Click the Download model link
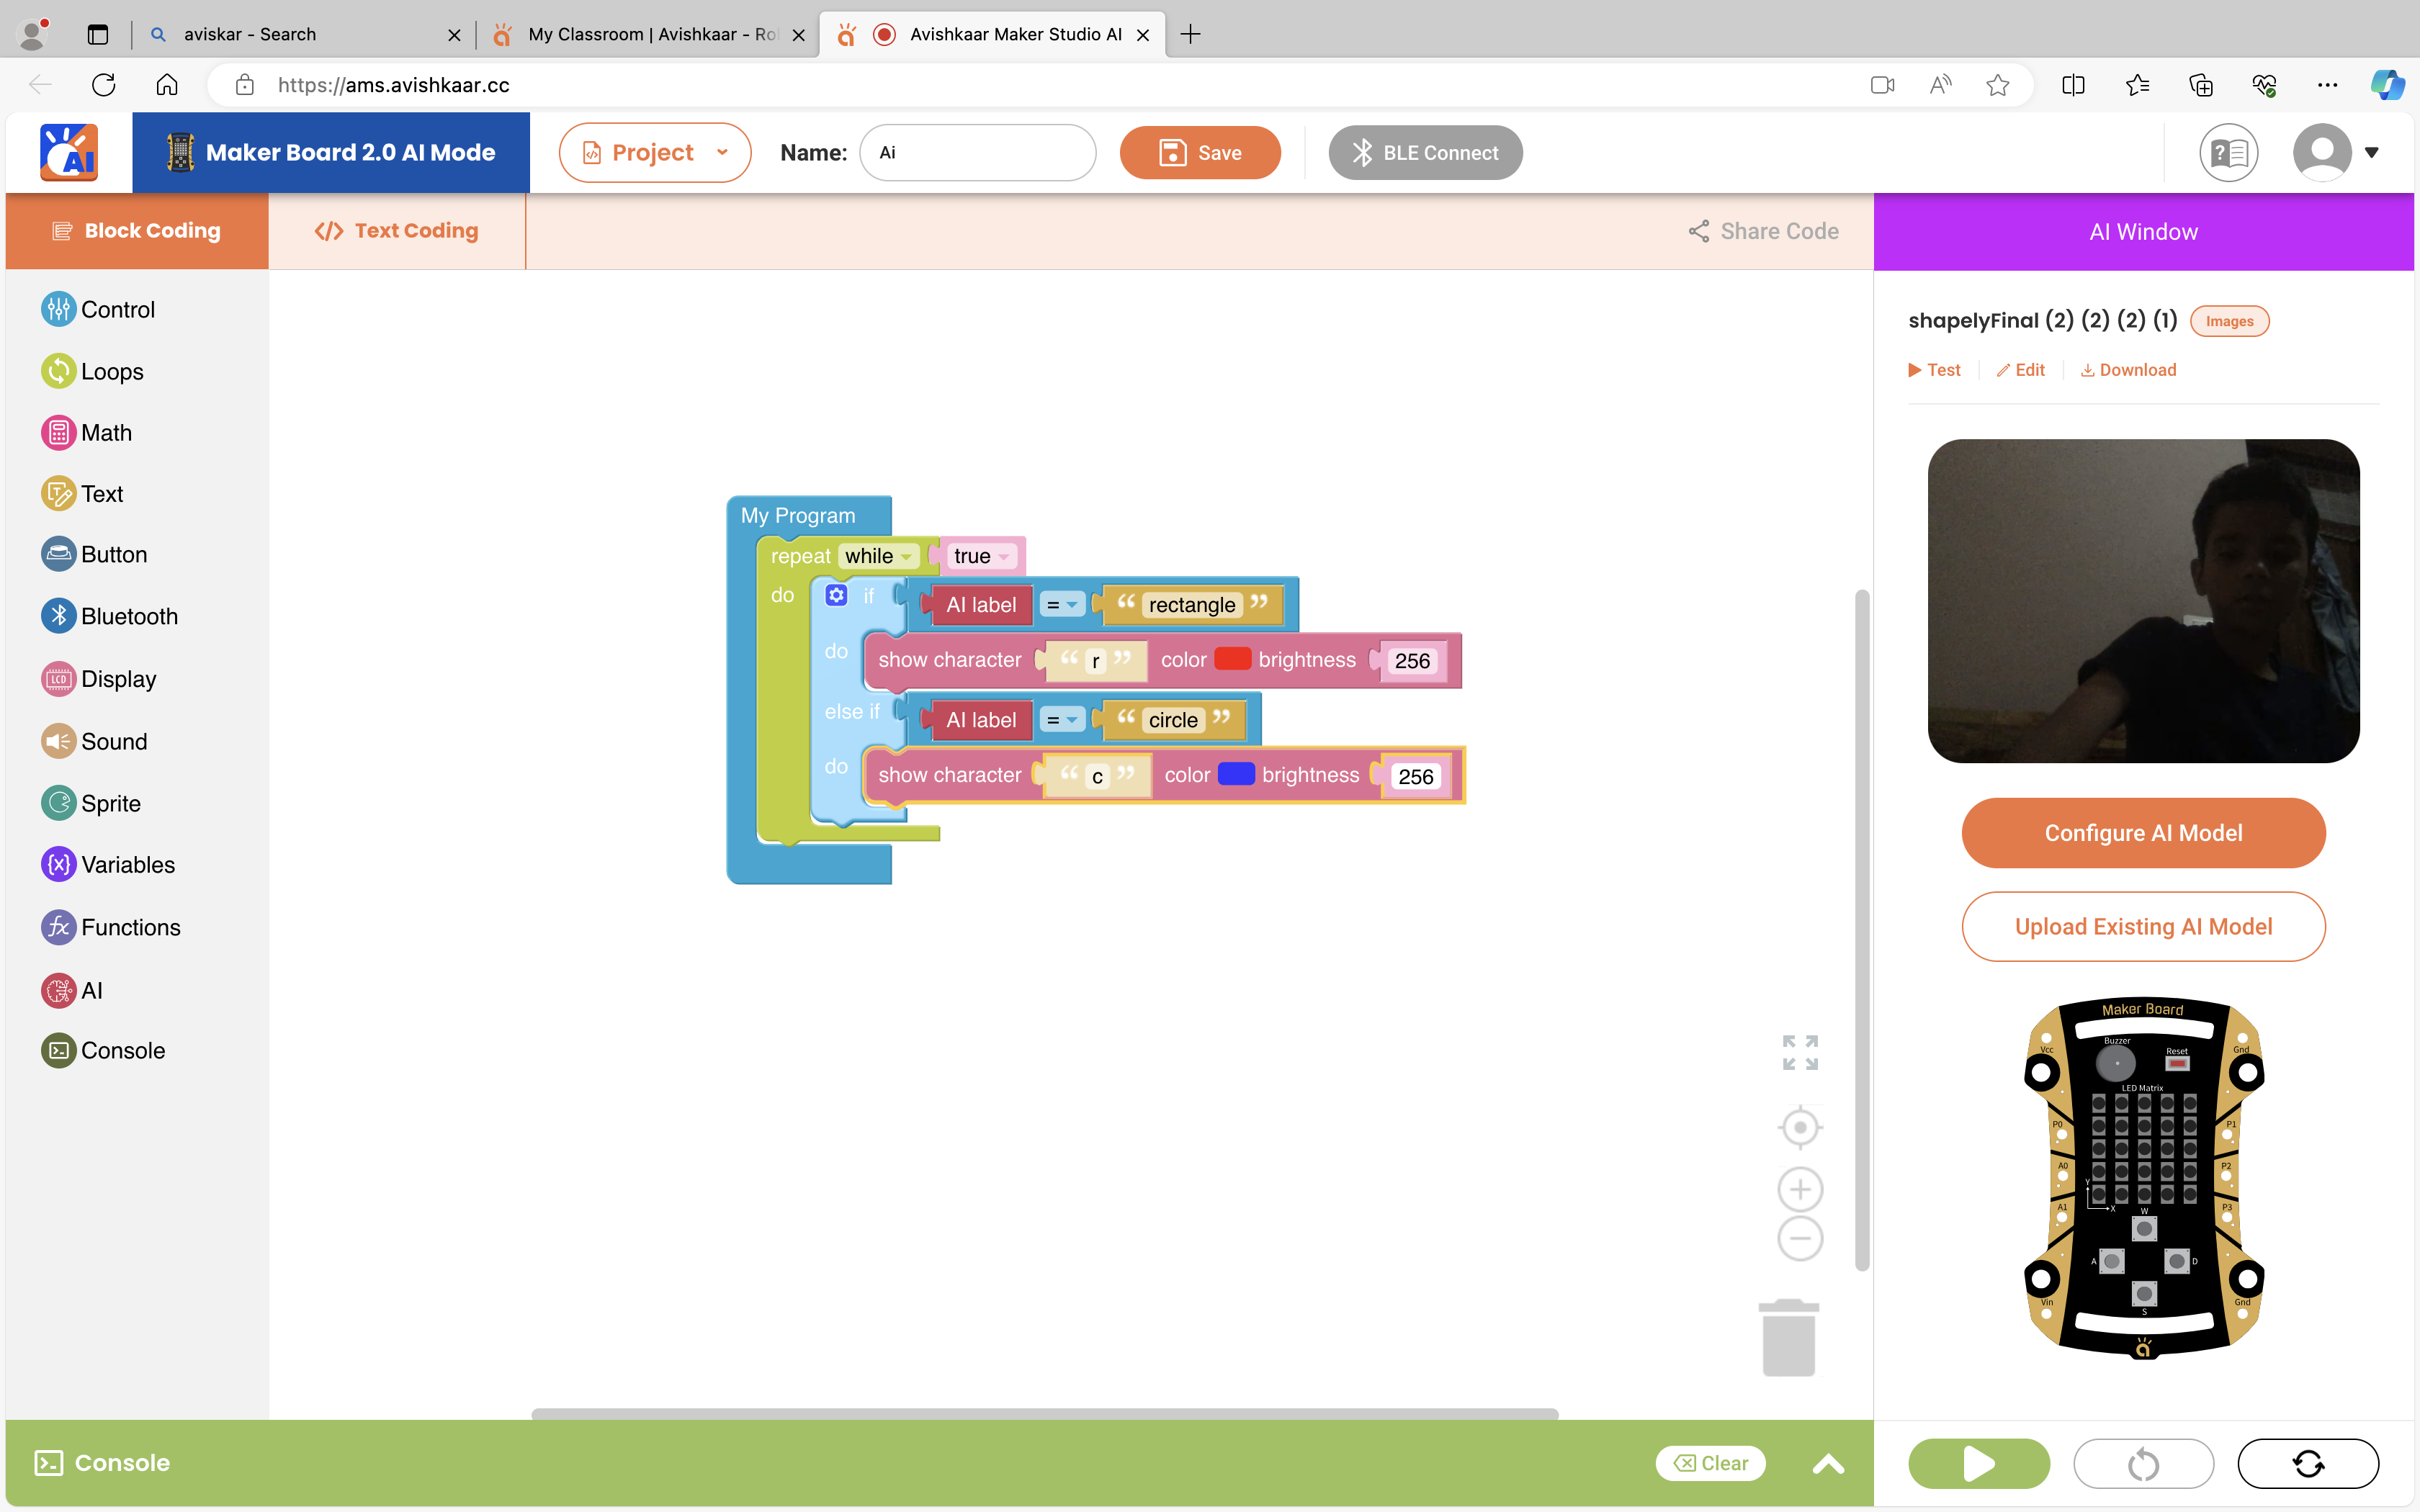The image size is (2420, 1512). tap(2128, 370)
